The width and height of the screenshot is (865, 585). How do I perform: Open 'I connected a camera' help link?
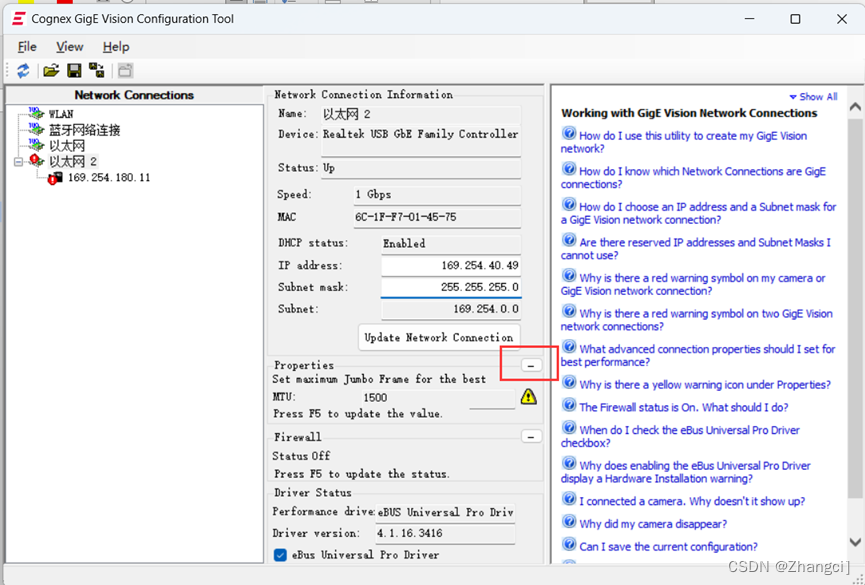coord(692,501)
